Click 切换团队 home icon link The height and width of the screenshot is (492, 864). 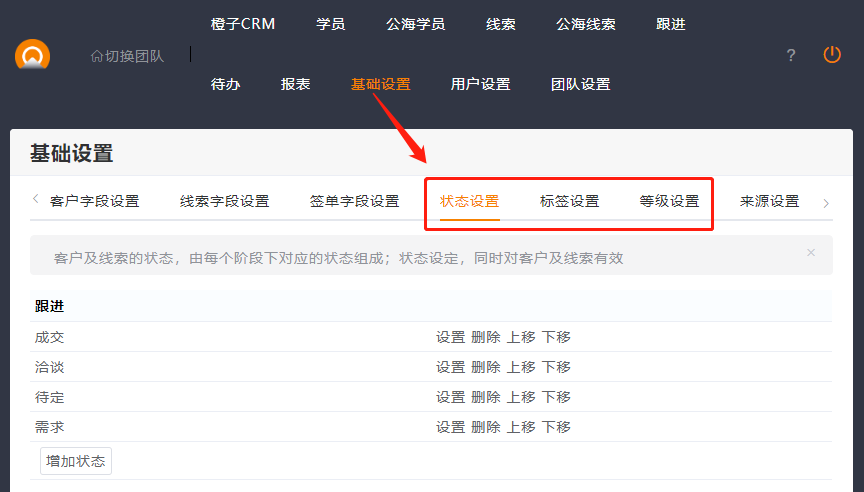pyautogui.click(x=127, y=55)
